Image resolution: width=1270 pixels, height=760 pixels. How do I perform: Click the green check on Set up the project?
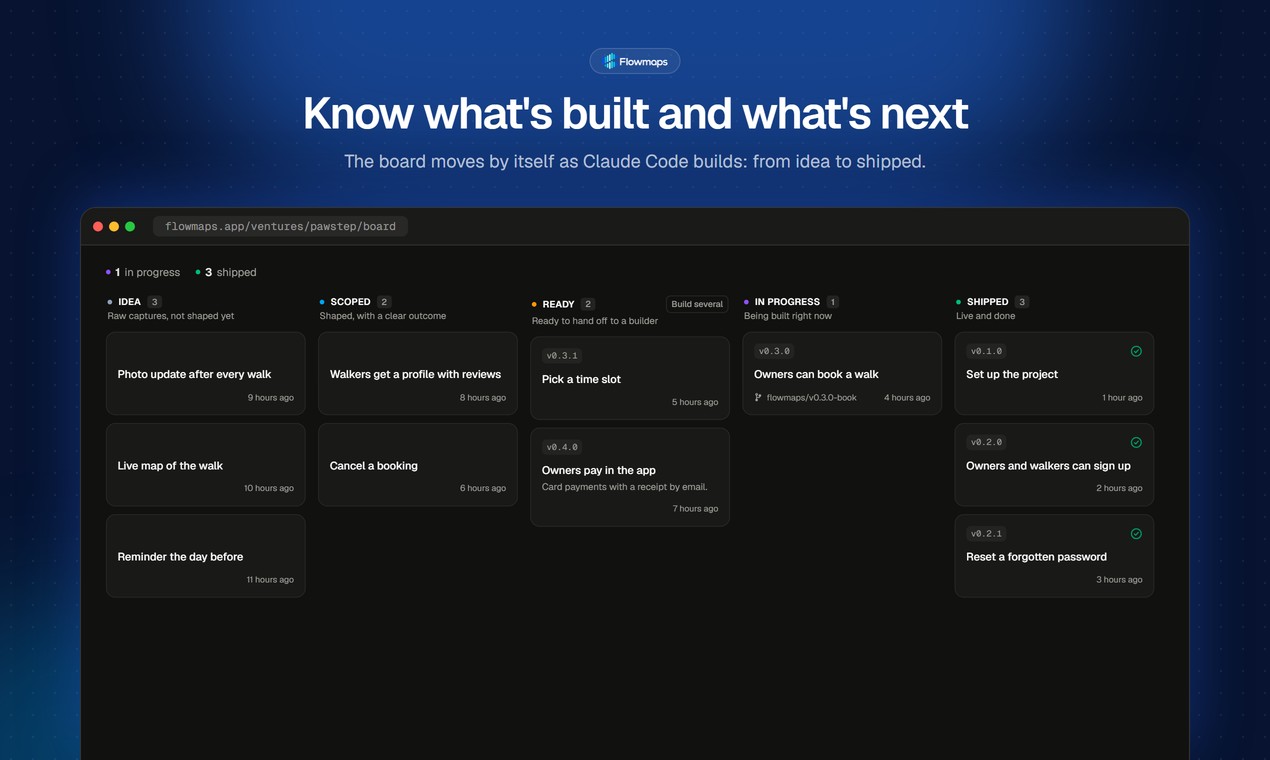(x=1136, y=351)
